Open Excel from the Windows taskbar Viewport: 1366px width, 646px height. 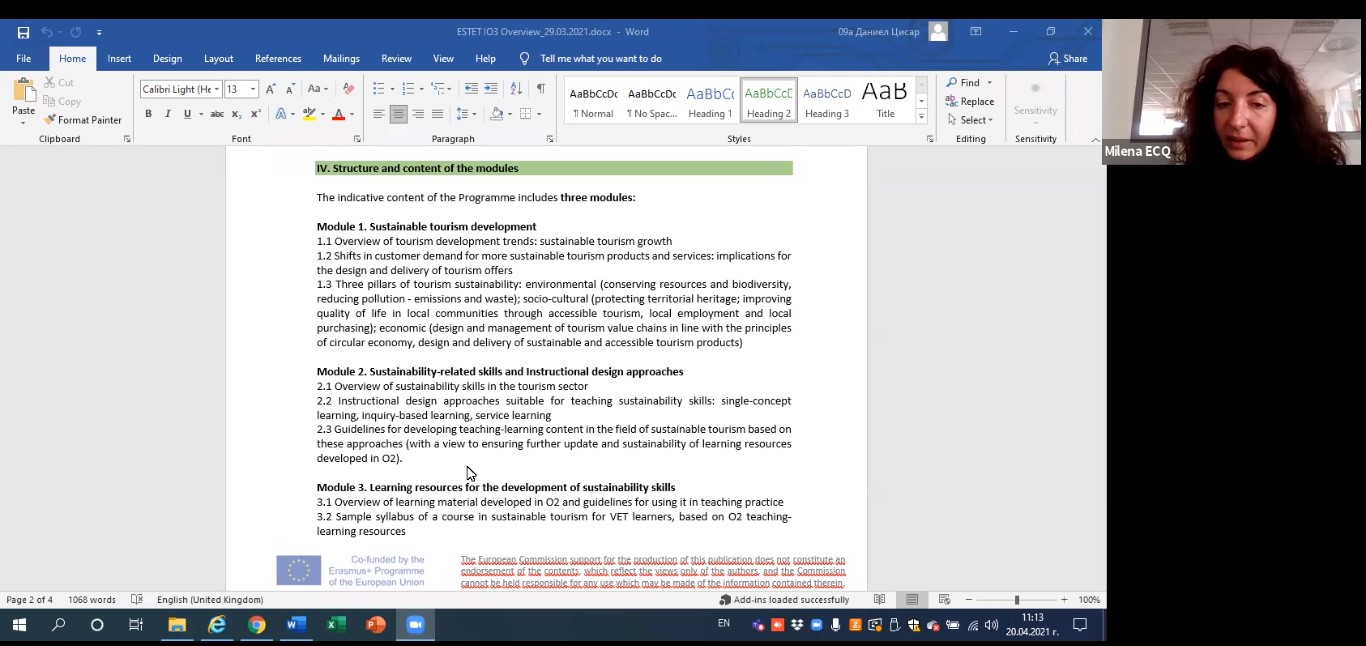336,625
